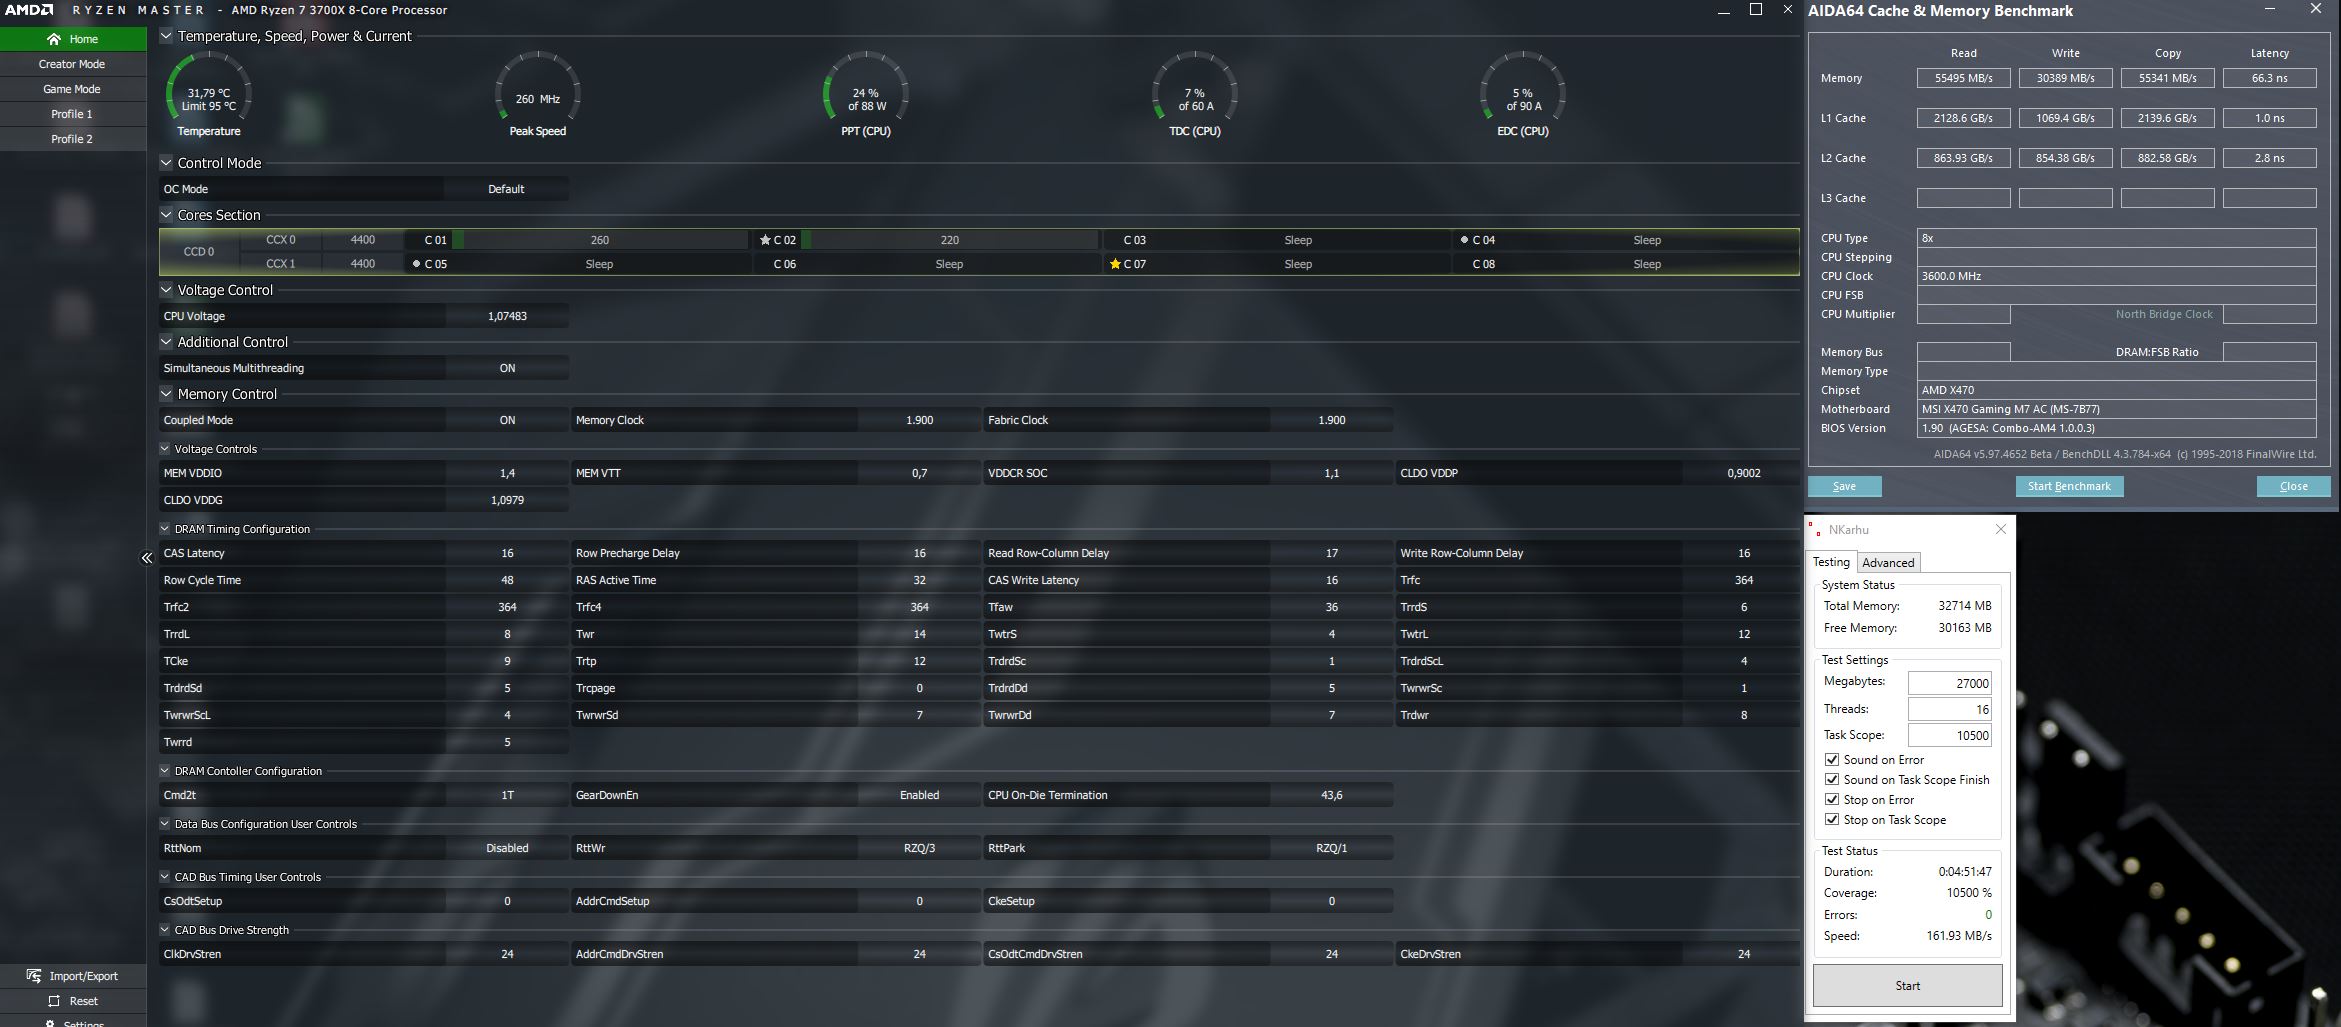Click the OC Mode Default value
The image size is (2341, 1027).
tap(506, 189)
